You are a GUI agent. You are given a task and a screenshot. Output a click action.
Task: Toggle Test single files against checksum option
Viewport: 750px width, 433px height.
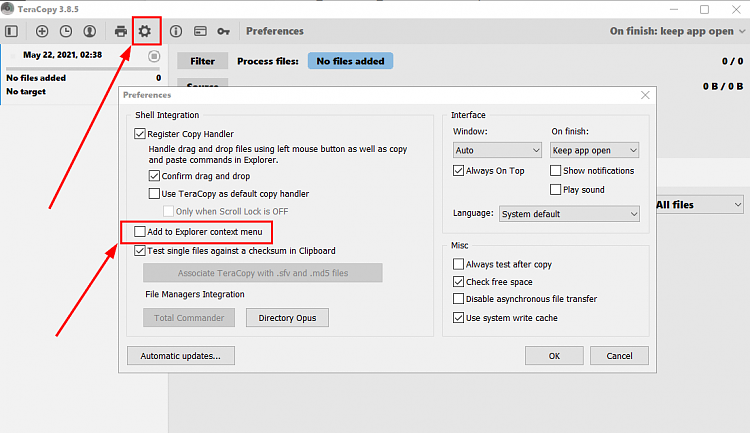pos(140,250)
